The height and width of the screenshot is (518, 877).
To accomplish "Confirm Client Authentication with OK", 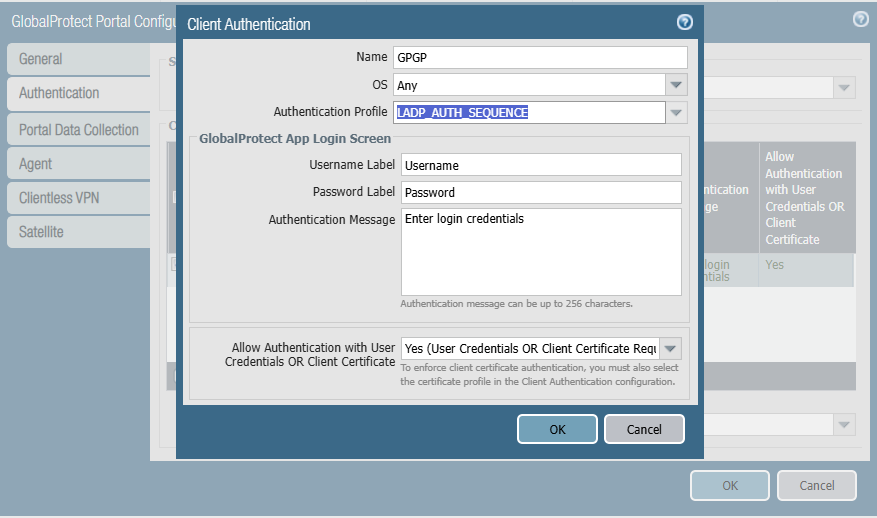I will click(x=557, y=429).
